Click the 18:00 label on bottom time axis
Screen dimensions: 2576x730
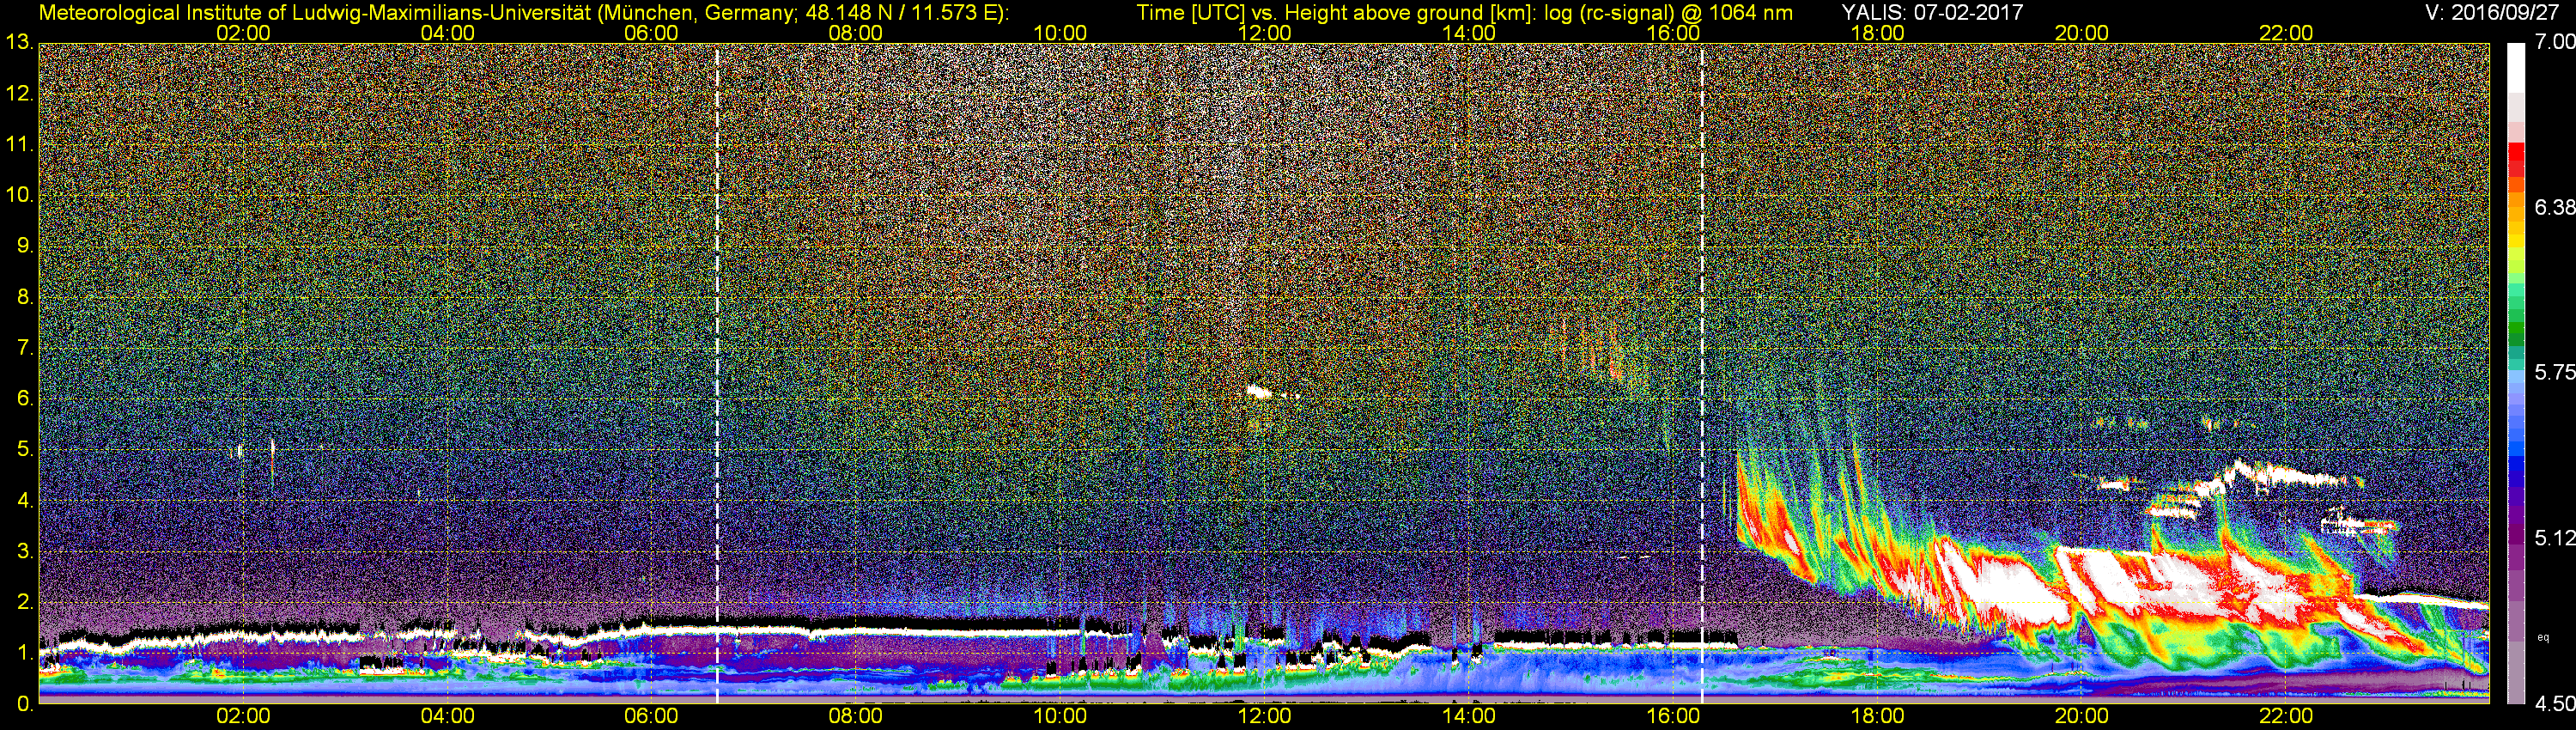click(1877, 716)
